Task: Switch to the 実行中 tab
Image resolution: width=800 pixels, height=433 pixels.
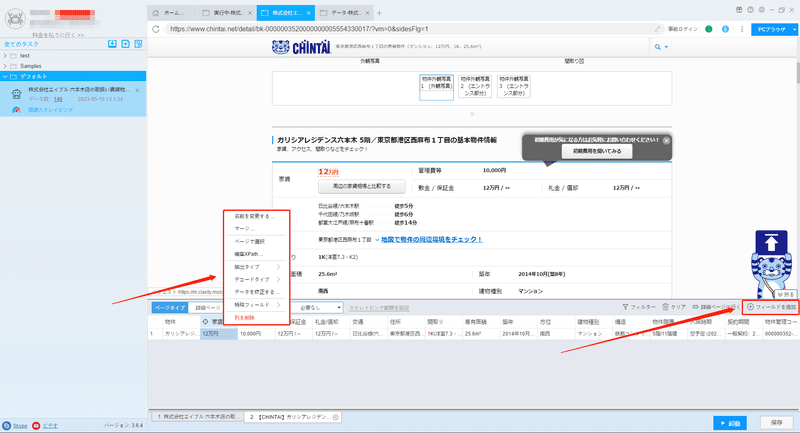Action: [227, 13]
